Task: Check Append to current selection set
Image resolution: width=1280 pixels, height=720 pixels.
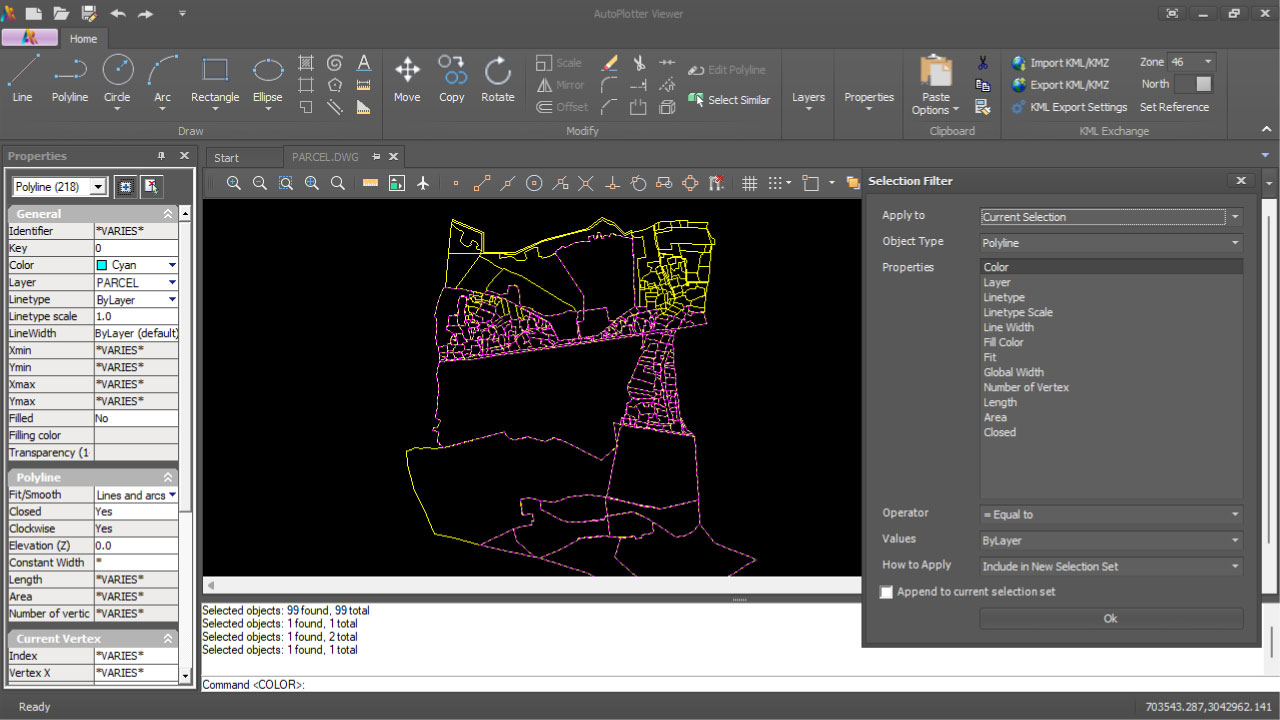Action: [886, 592]
